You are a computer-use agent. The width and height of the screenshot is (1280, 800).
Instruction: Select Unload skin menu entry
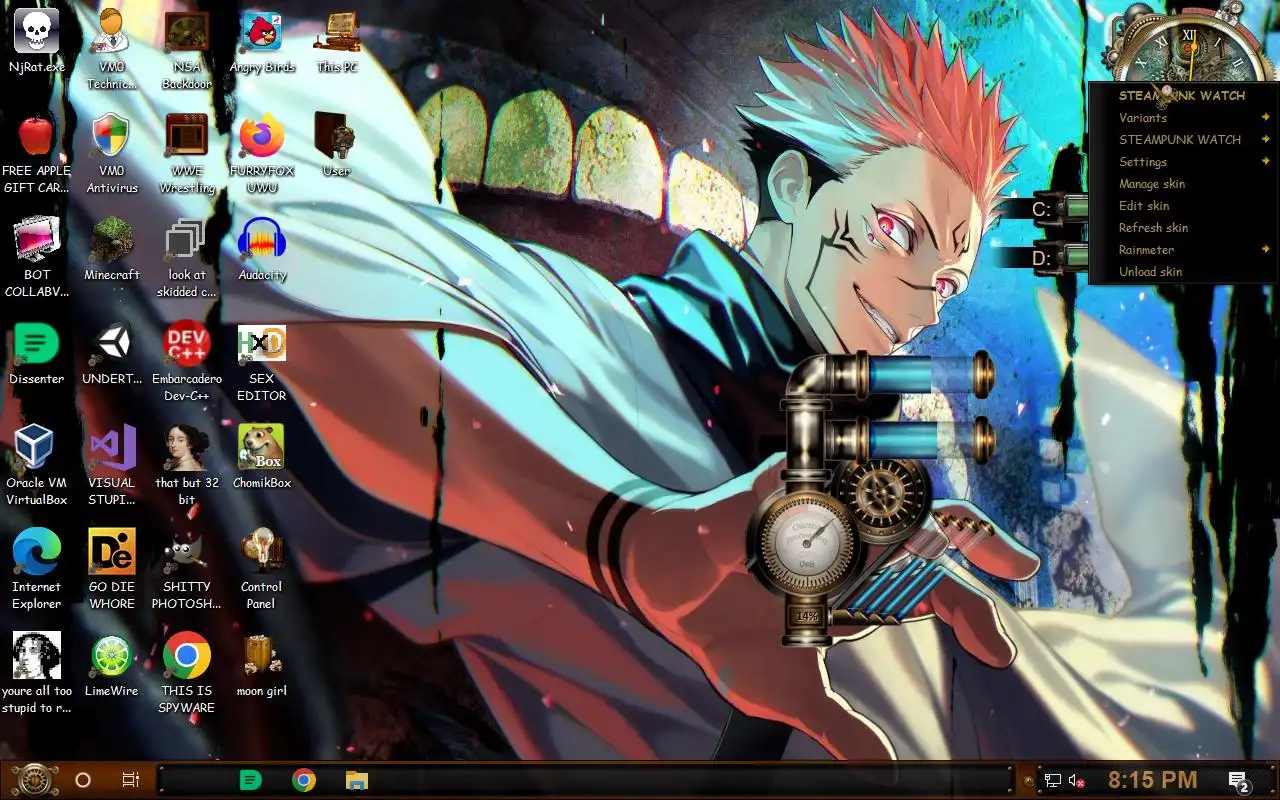coord(1183,271)
